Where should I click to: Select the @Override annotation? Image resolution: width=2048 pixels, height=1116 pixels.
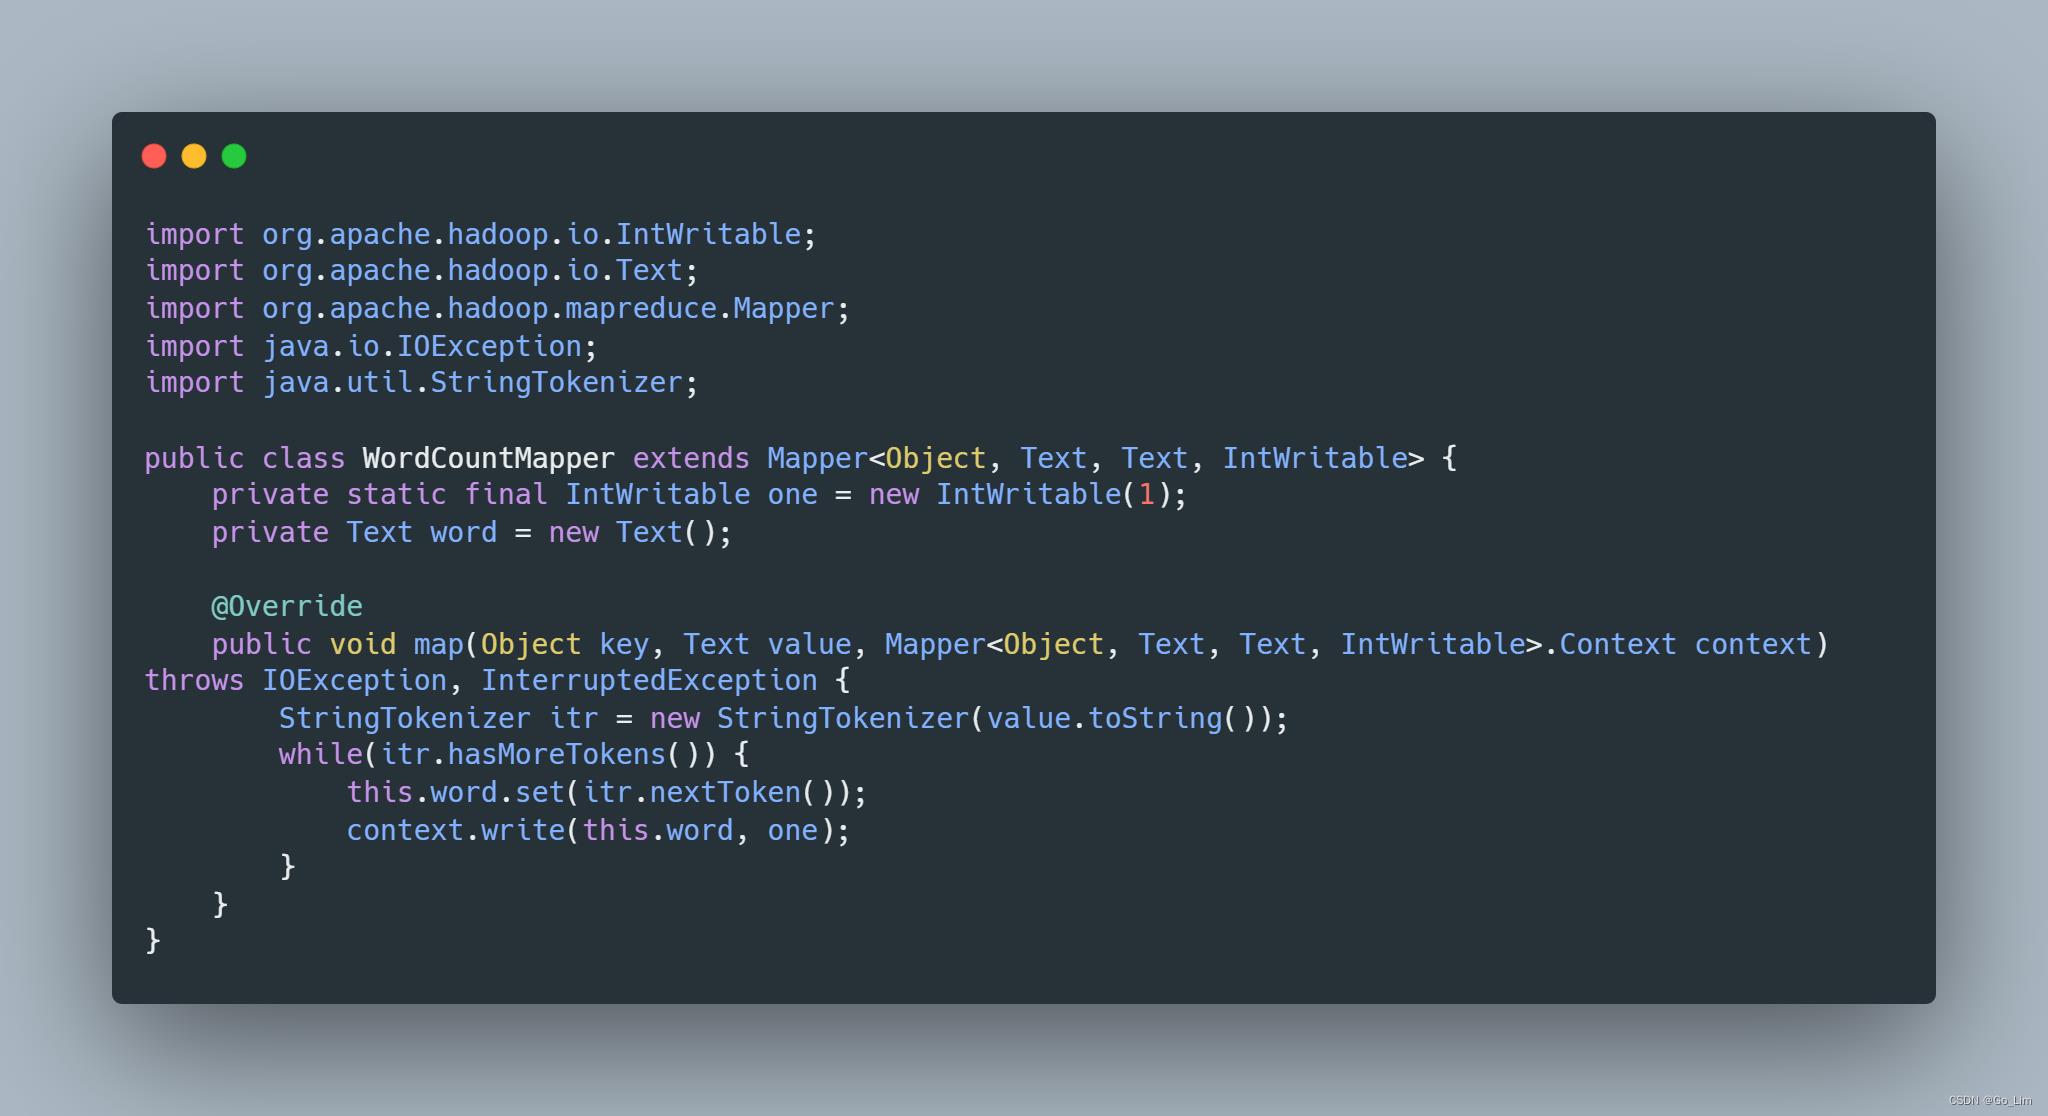[286, 606]
